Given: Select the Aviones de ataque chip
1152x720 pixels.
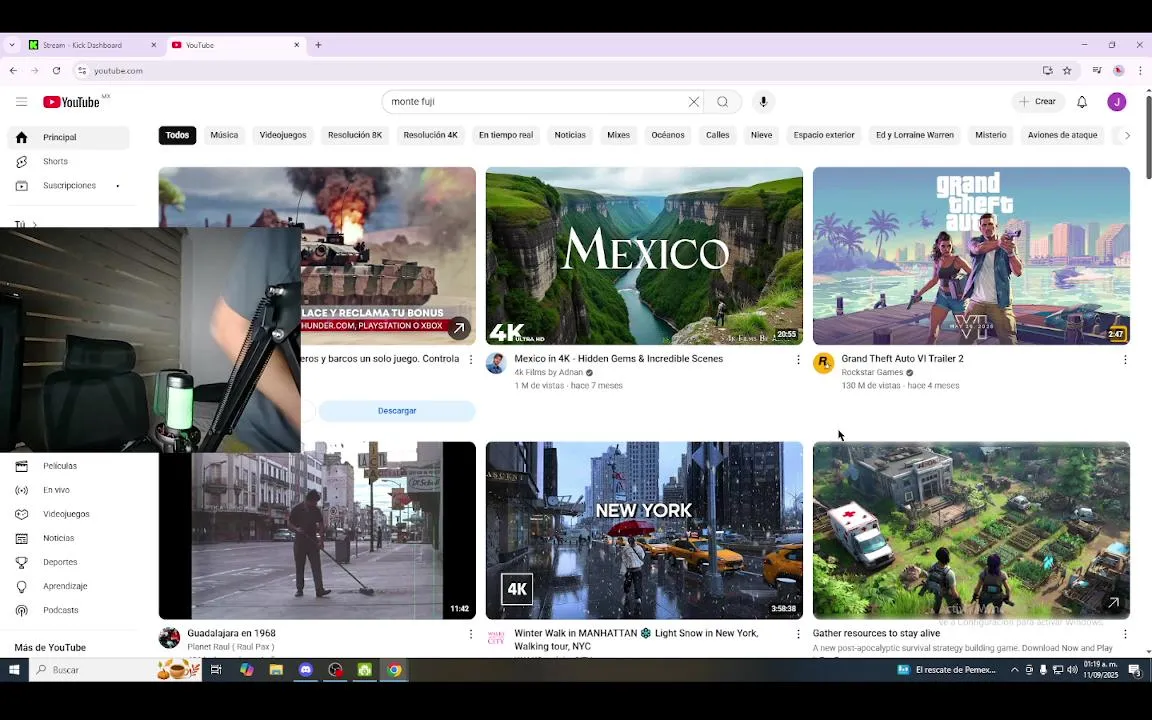Looking at the screenshot, I should [x=1062, y=135].
